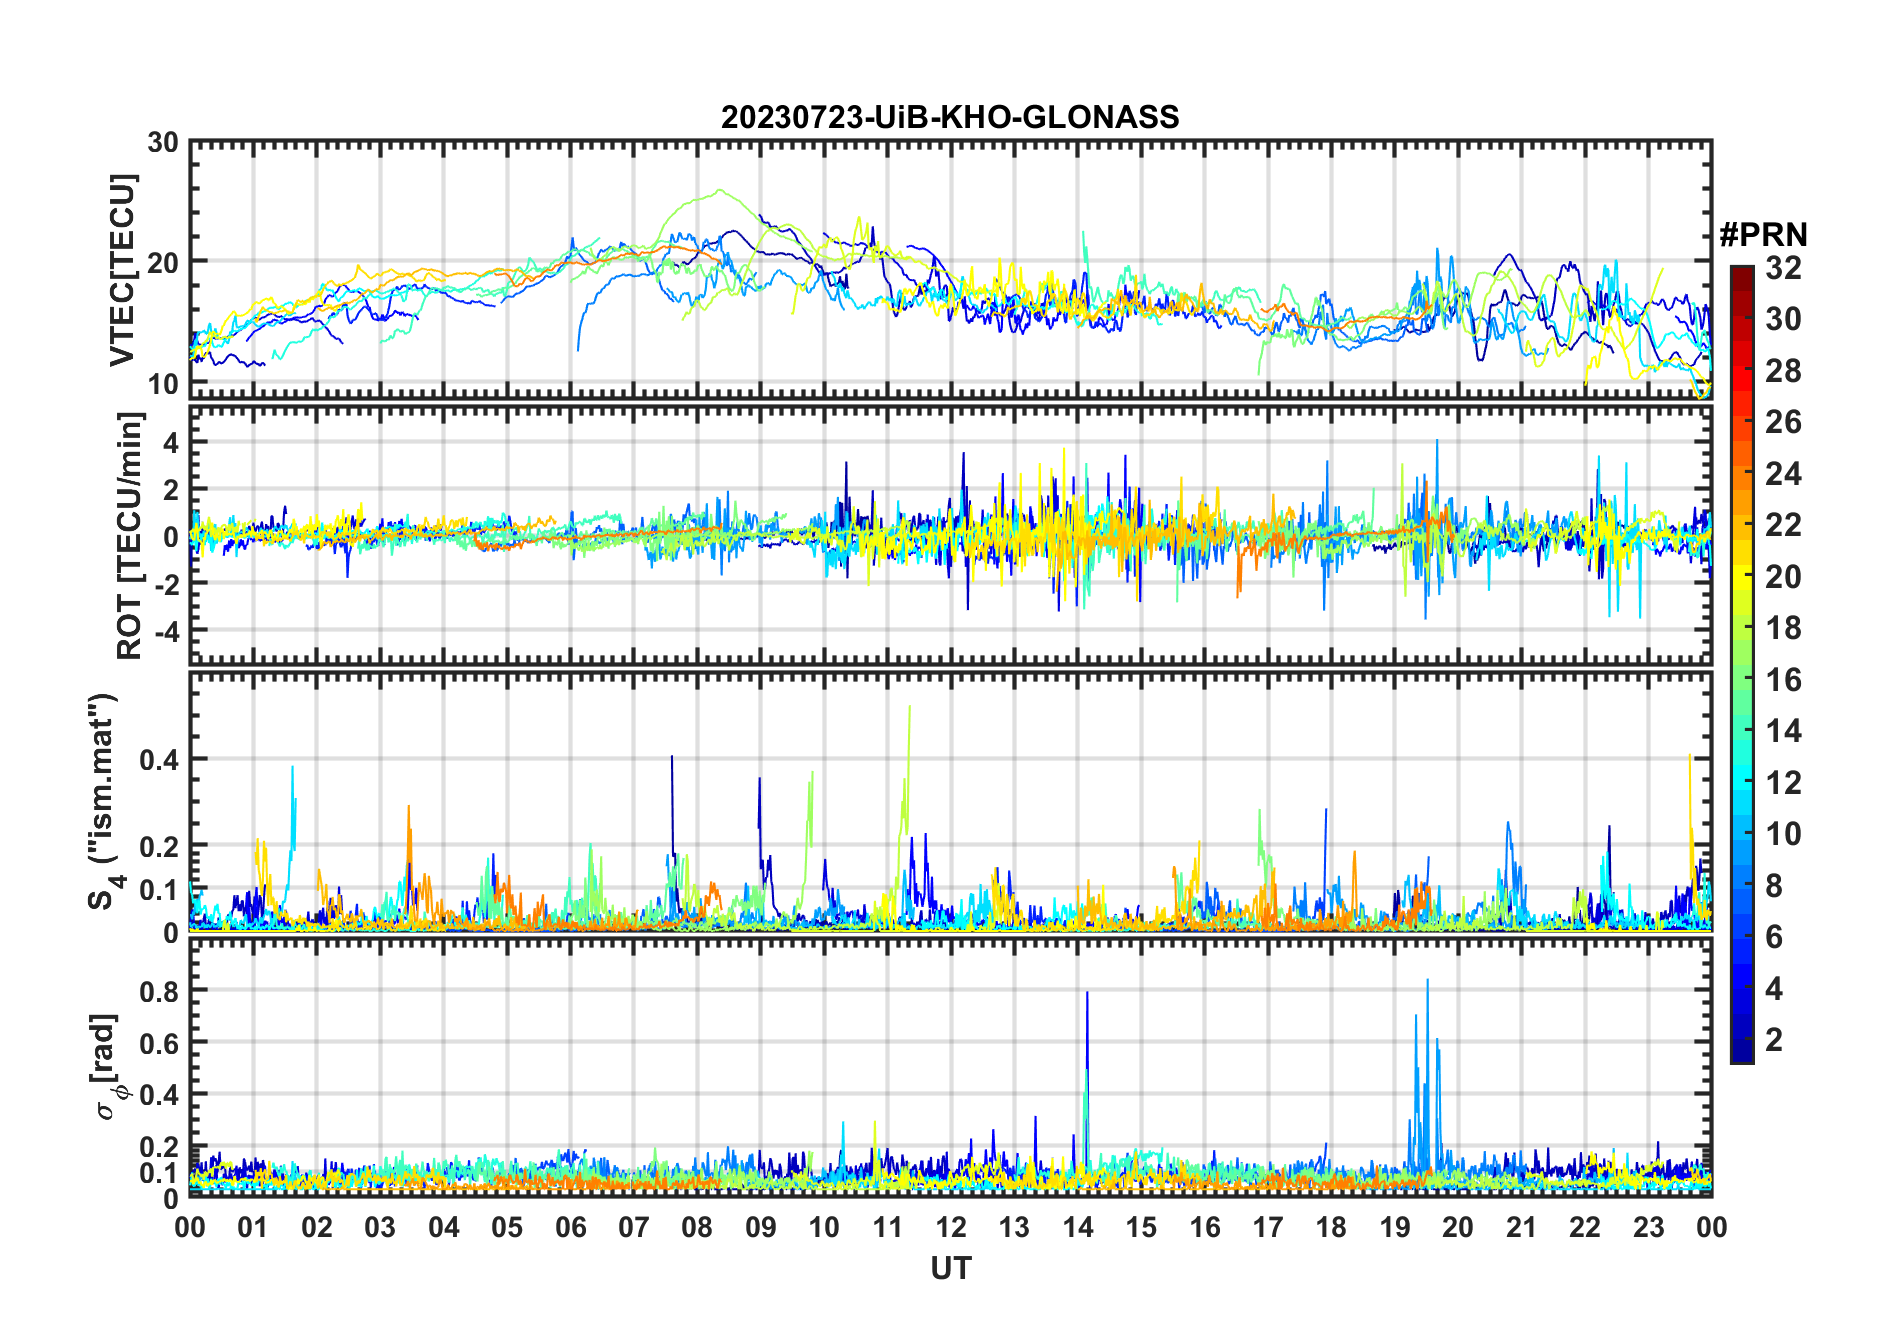Viewport: 1902px width, 1330px height.
Task: Click x-axis tick label 12
Action: pos(951,1227)
